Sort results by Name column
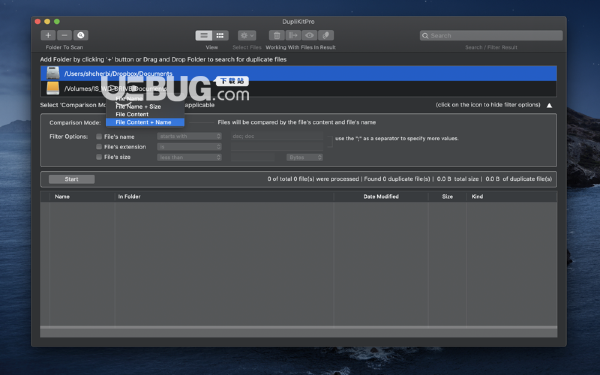 [82, 197]
